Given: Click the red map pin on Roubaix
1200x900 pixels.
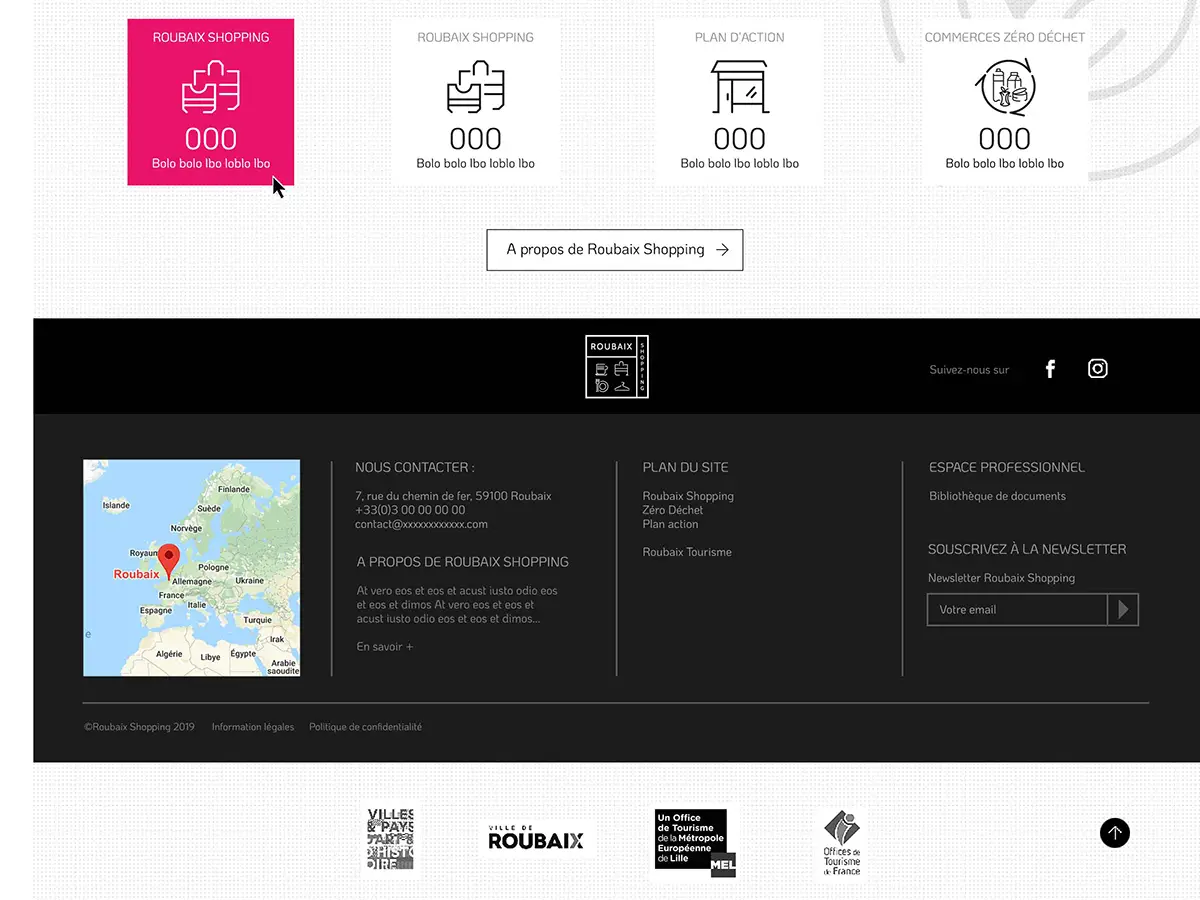Looking at the screenshot, I should click(x=169, y=560).
